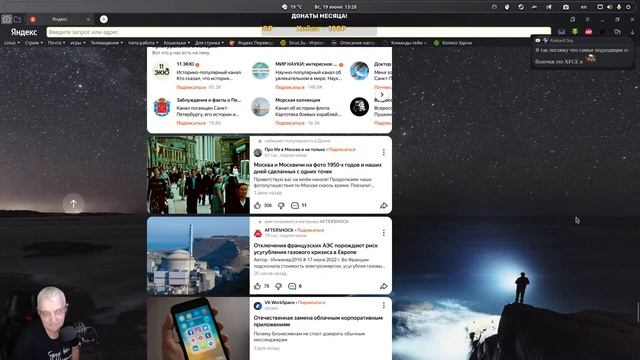Subscribe to the VK WorkSpace channel
Viewport: 640px width, 360px height.
(311, 302)
